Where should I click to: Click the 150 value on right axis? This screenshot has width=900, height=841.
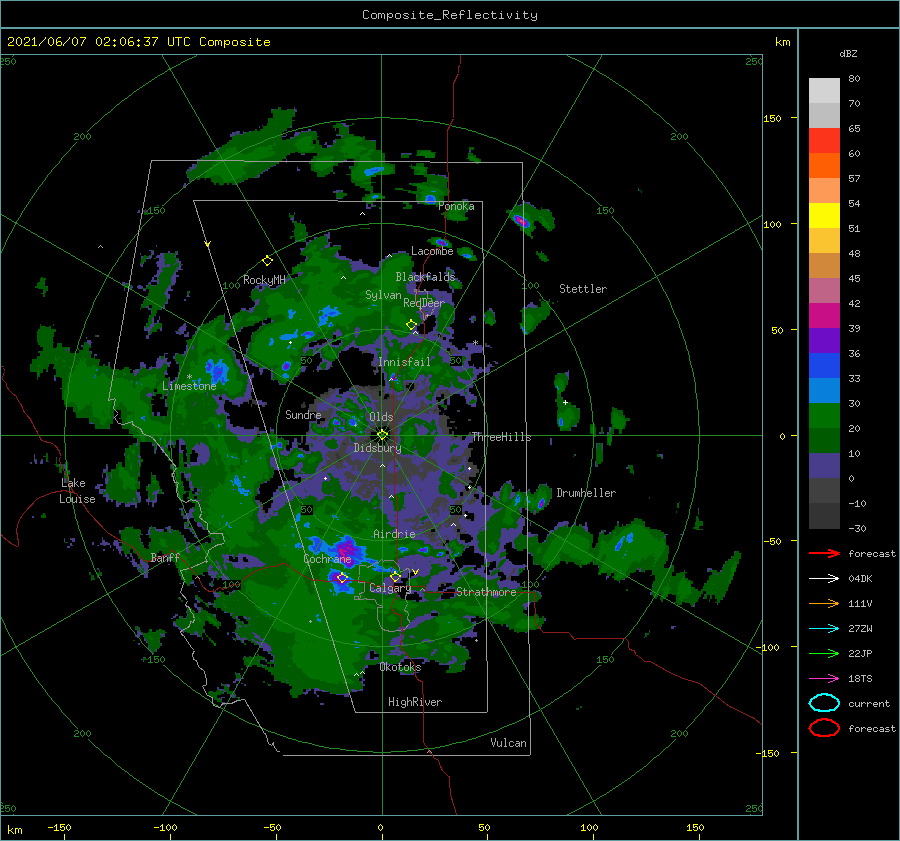[772, 118]
